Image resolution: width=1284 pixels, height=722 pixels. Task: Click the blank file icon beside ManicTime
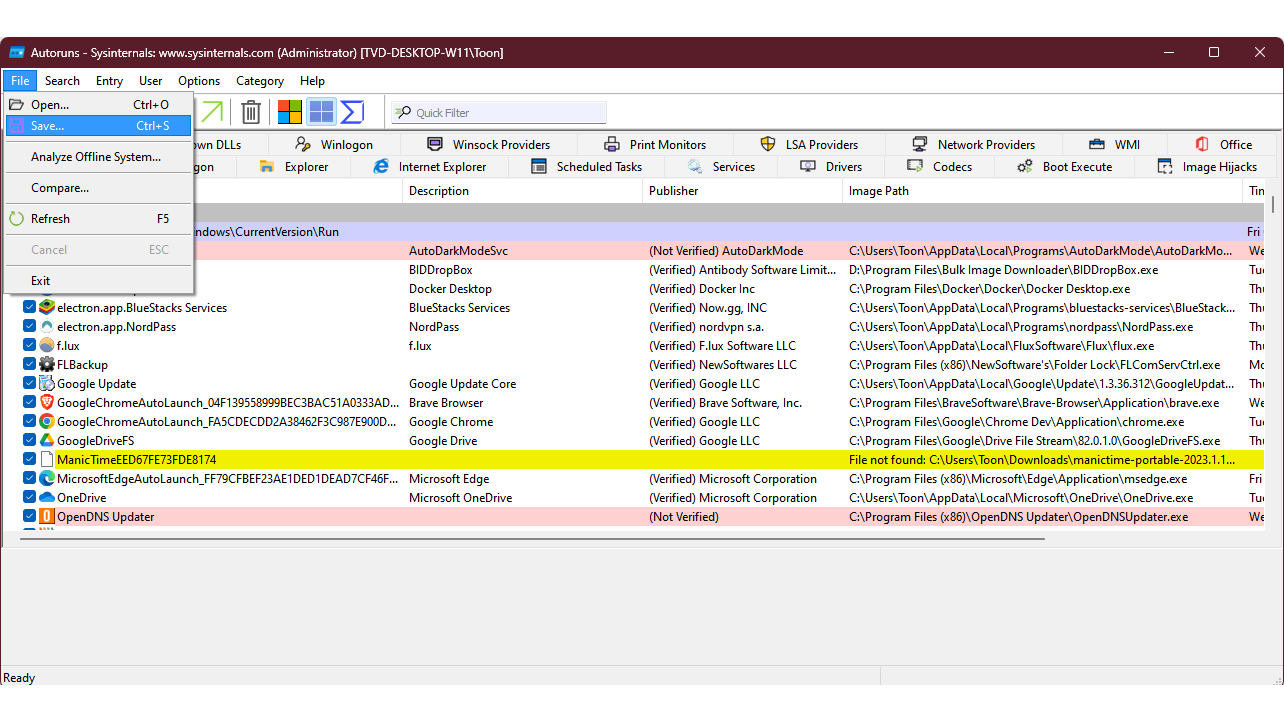pyautogui.click(x=46, y=460)
